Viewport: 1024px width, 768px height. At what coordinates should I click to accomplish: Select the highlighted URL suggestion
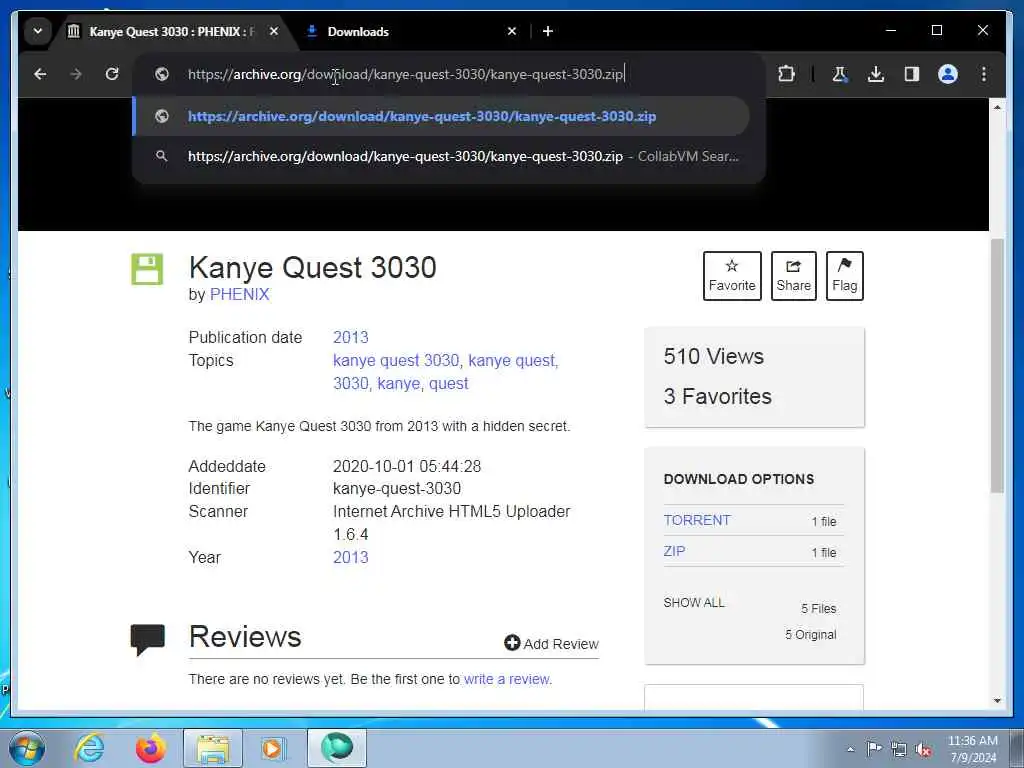441,116
